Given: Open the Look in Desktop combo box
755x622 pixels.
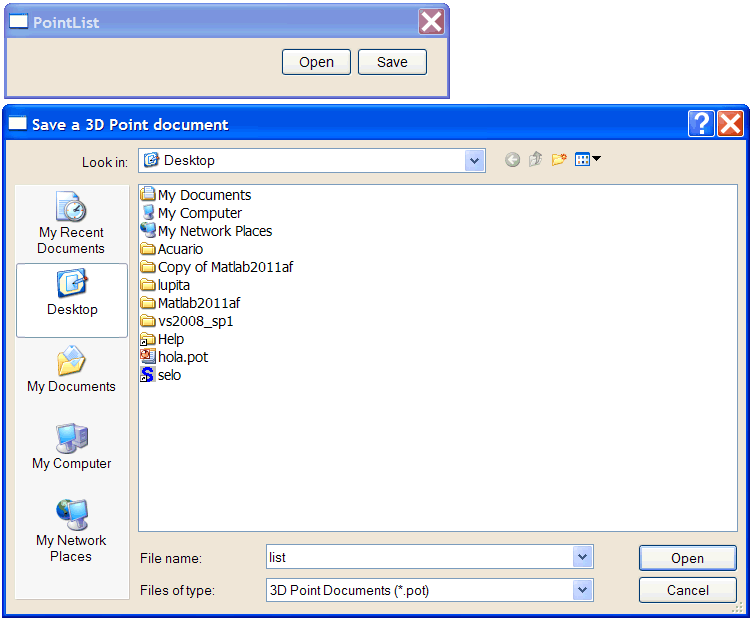Looking at the screenshot, I should click(x=312, y=160).
